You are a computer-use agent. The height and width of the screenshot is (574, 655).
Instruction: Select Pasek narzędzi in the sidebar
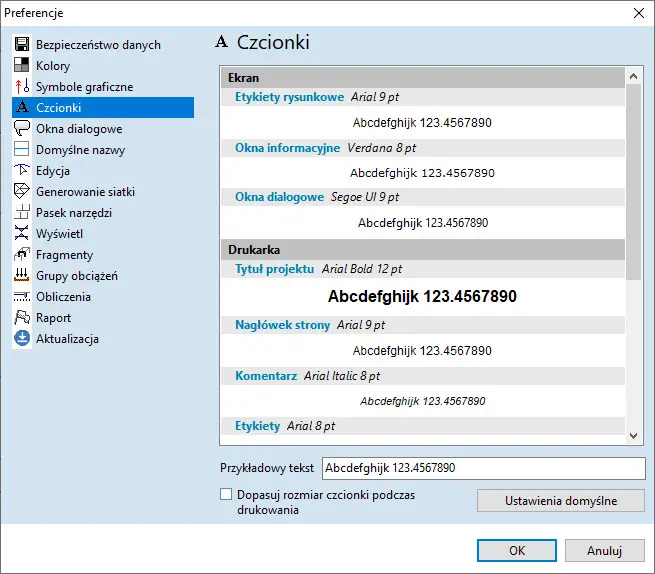pos(73,213)
